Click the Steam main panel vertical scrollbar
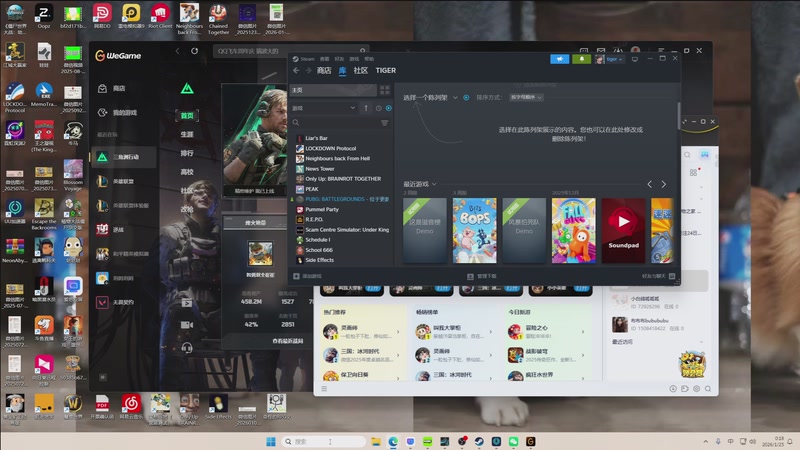Image resolution: width=800 pixels, height=450 pixels. click(x=679, y=116)
